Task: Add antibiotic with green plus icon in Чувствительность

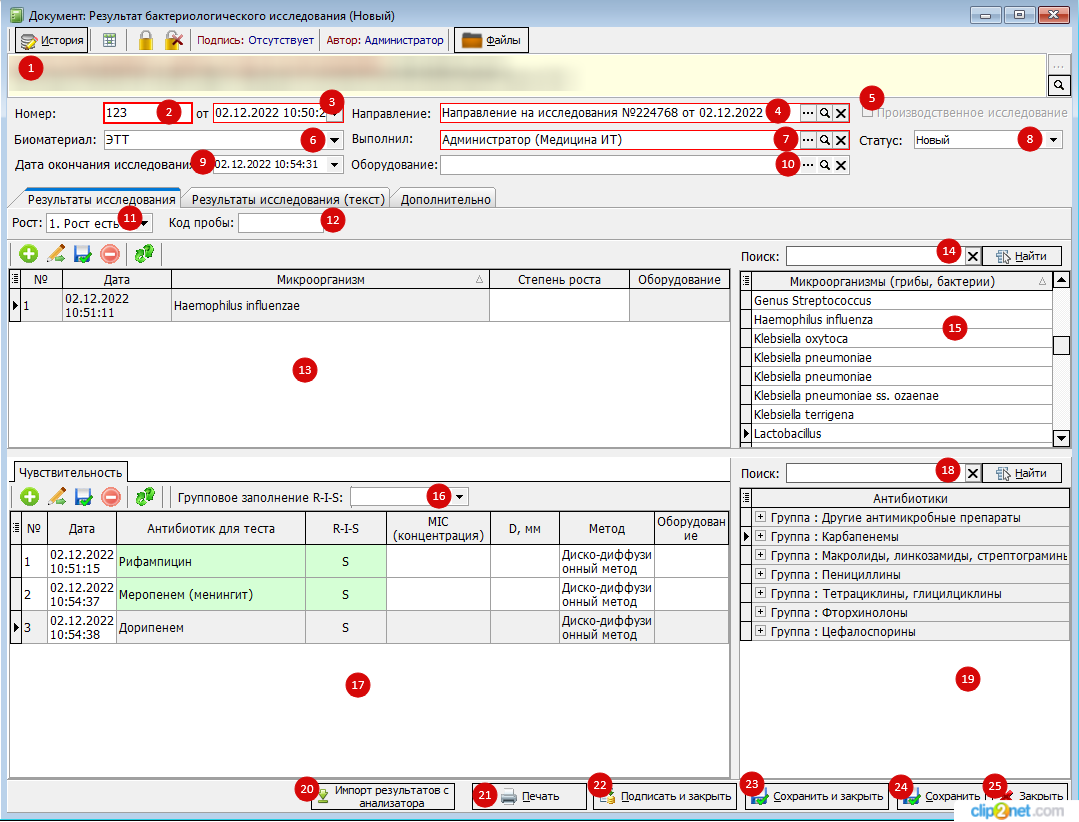Action: (x=29, y=497)
